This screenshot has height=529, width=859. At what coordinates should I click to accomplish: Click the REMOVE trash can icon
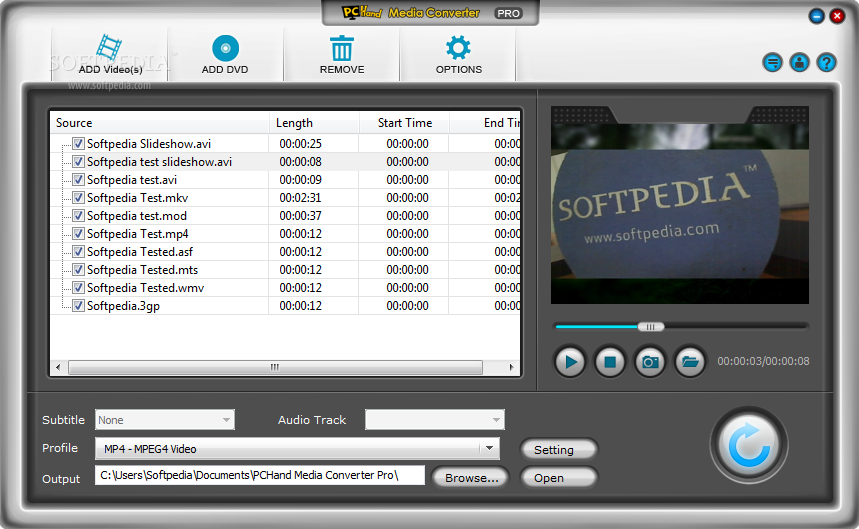coord(342,48)
